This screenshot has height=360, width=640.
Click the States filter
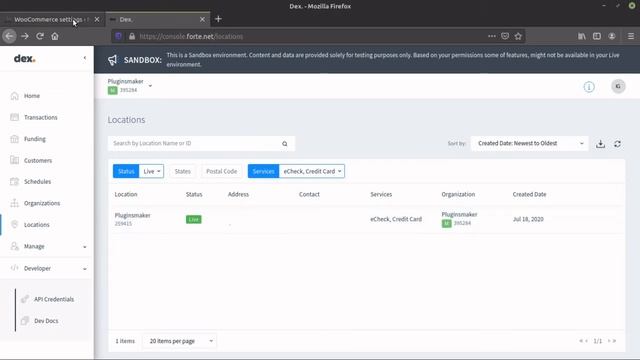(182, 171)
